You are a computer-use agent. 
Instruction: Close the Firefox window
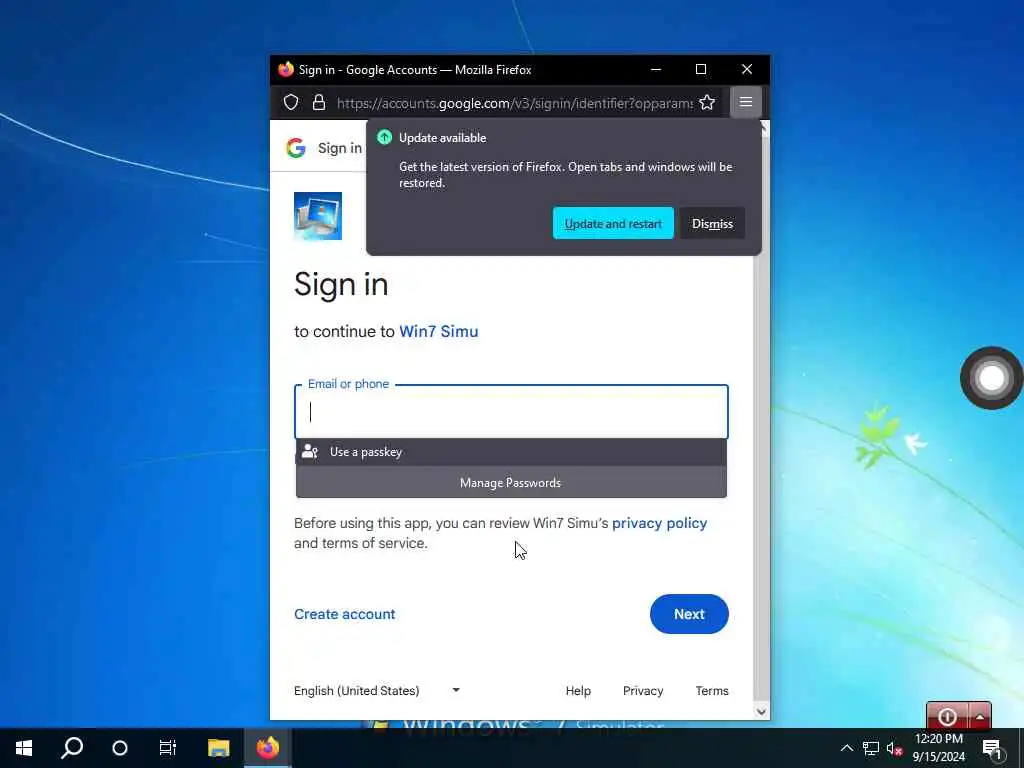pos(747,69)
